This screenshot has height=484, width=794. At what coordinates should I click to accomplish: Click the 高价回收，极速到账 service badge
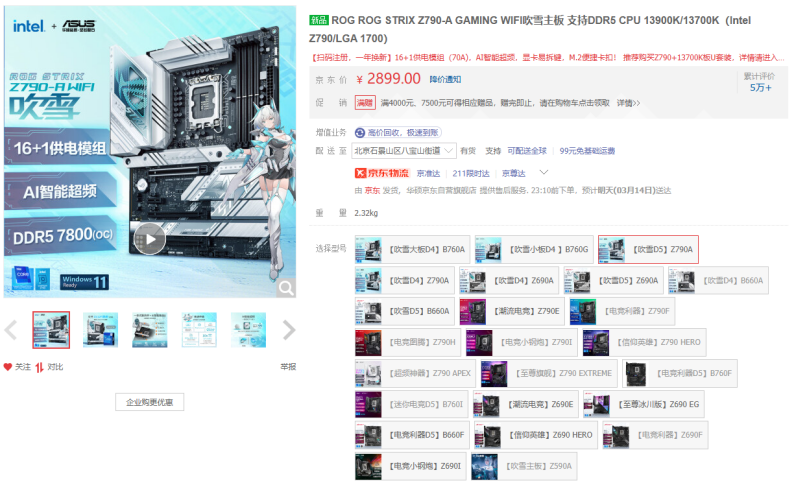click(398, 133)
